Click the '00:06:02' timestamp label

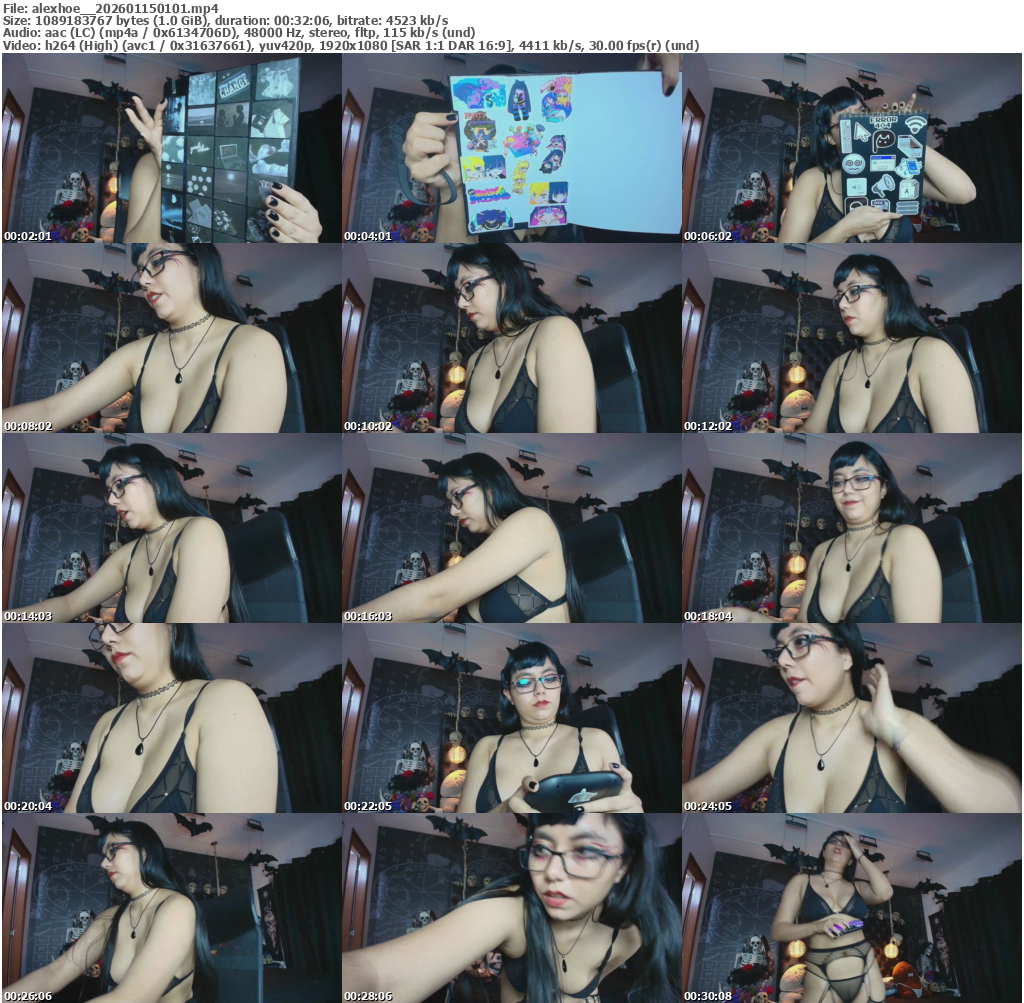(709, 236)
